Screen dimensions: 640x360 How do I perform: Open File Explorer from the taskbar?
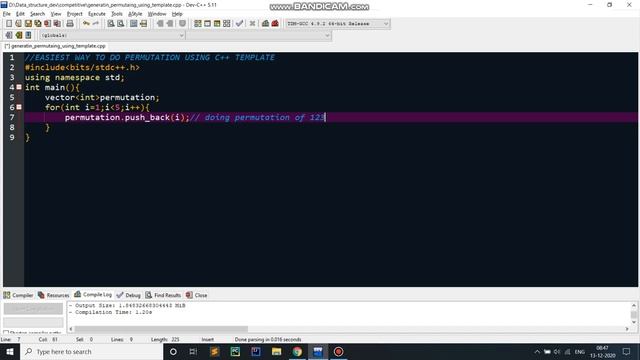[276, 351]
